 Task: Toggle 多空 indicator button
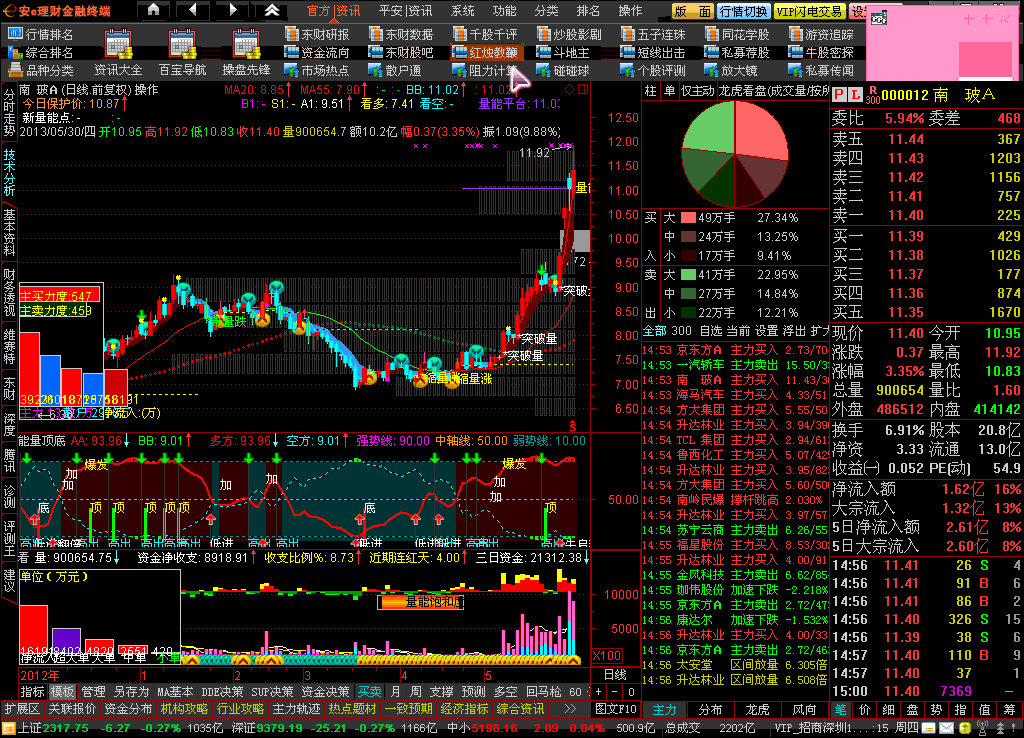[x=505, y=692]
